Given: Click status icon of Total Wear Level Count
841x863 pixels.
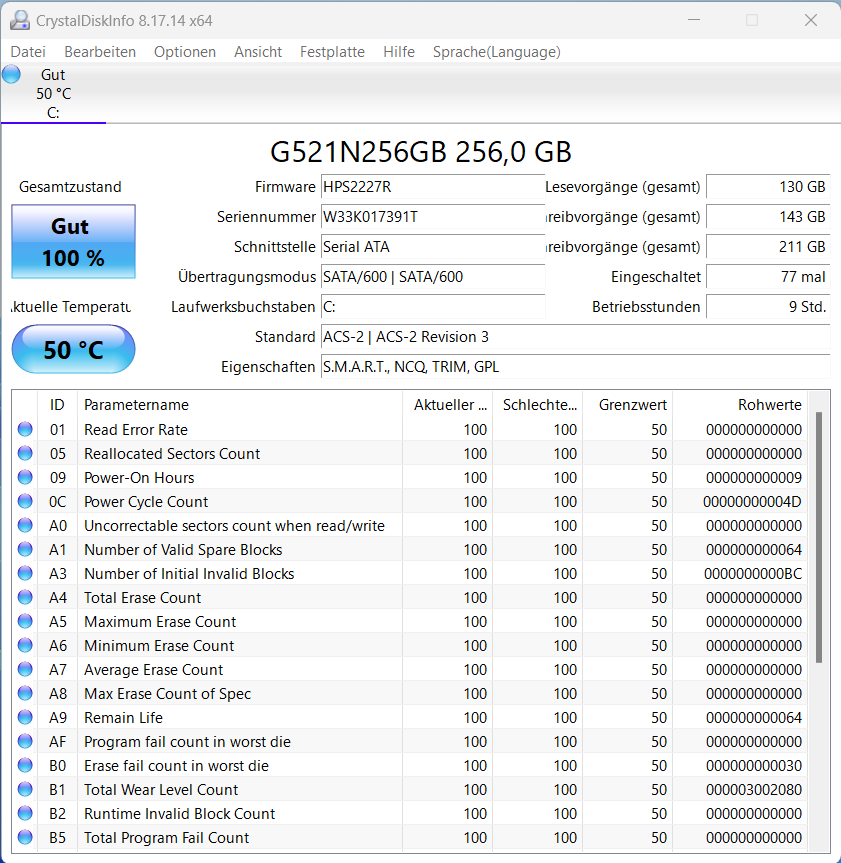Looking at the screenshot, I should [x=25, y=790].
